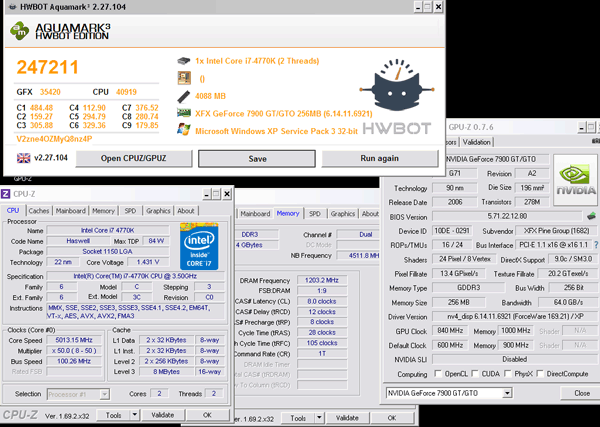Click the Validate button in front CPU-Z
Screen dimensions: 600x427
pos(163,415)
